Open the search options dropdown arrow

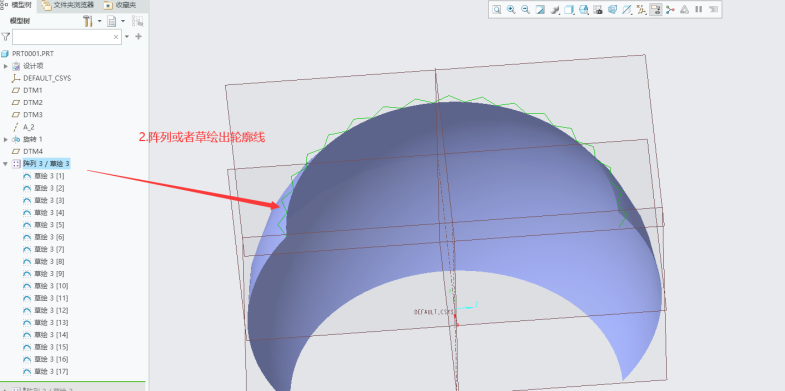[x=127, y=37]
